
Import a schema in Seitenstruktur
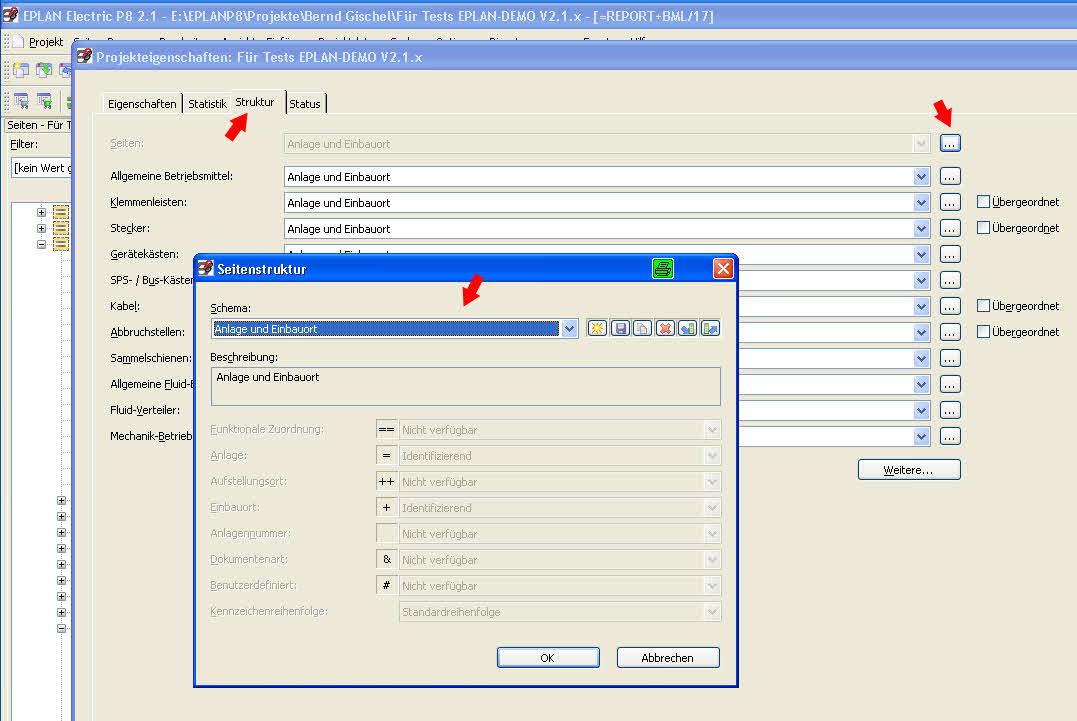coord(688,328)
